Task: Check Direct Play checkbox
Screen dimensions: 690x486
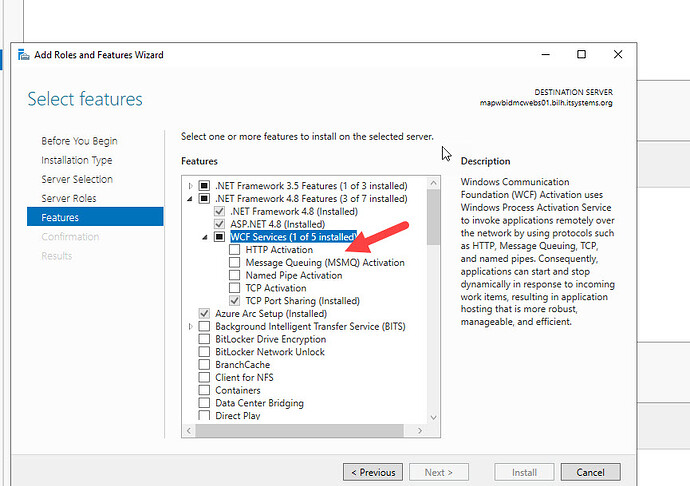Action: [x=204, y=415]
